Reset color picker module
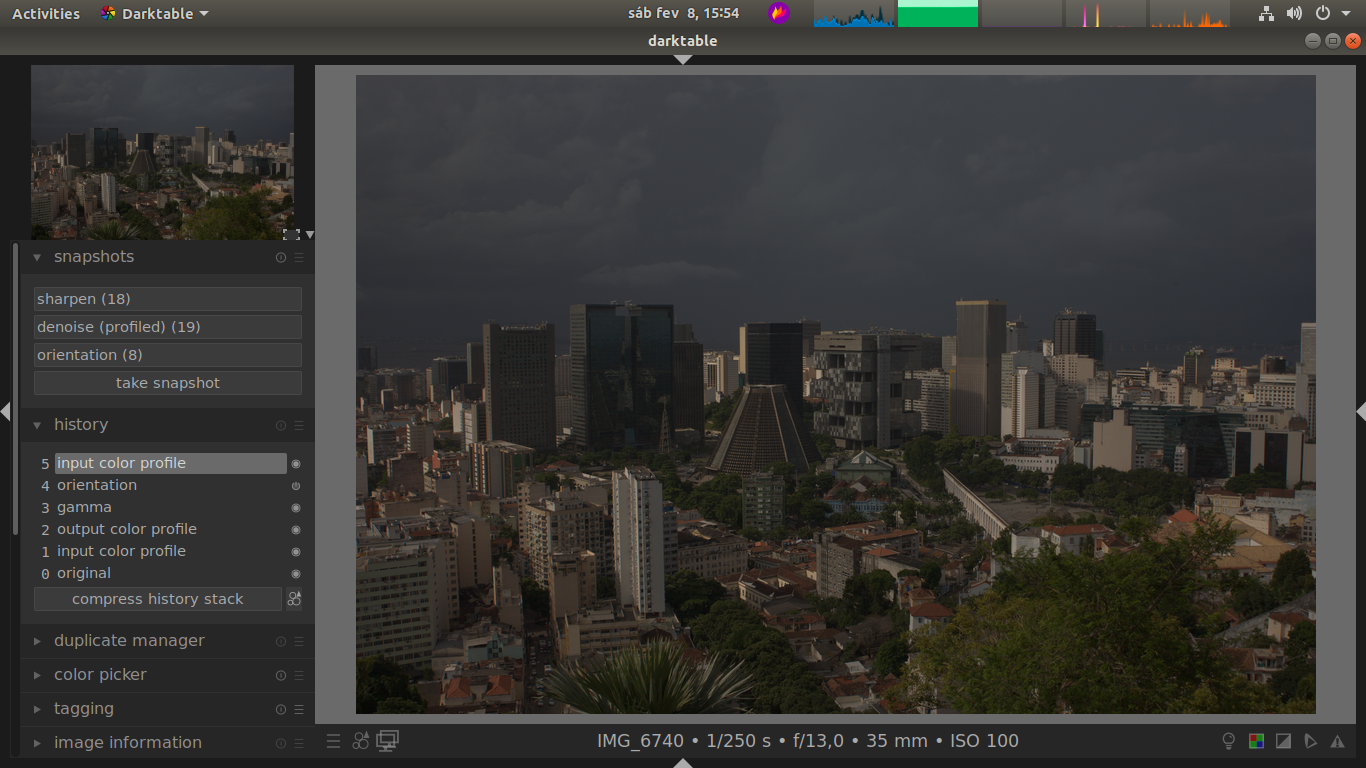Viewport: 1366px width, 768px height. [281, 675]
